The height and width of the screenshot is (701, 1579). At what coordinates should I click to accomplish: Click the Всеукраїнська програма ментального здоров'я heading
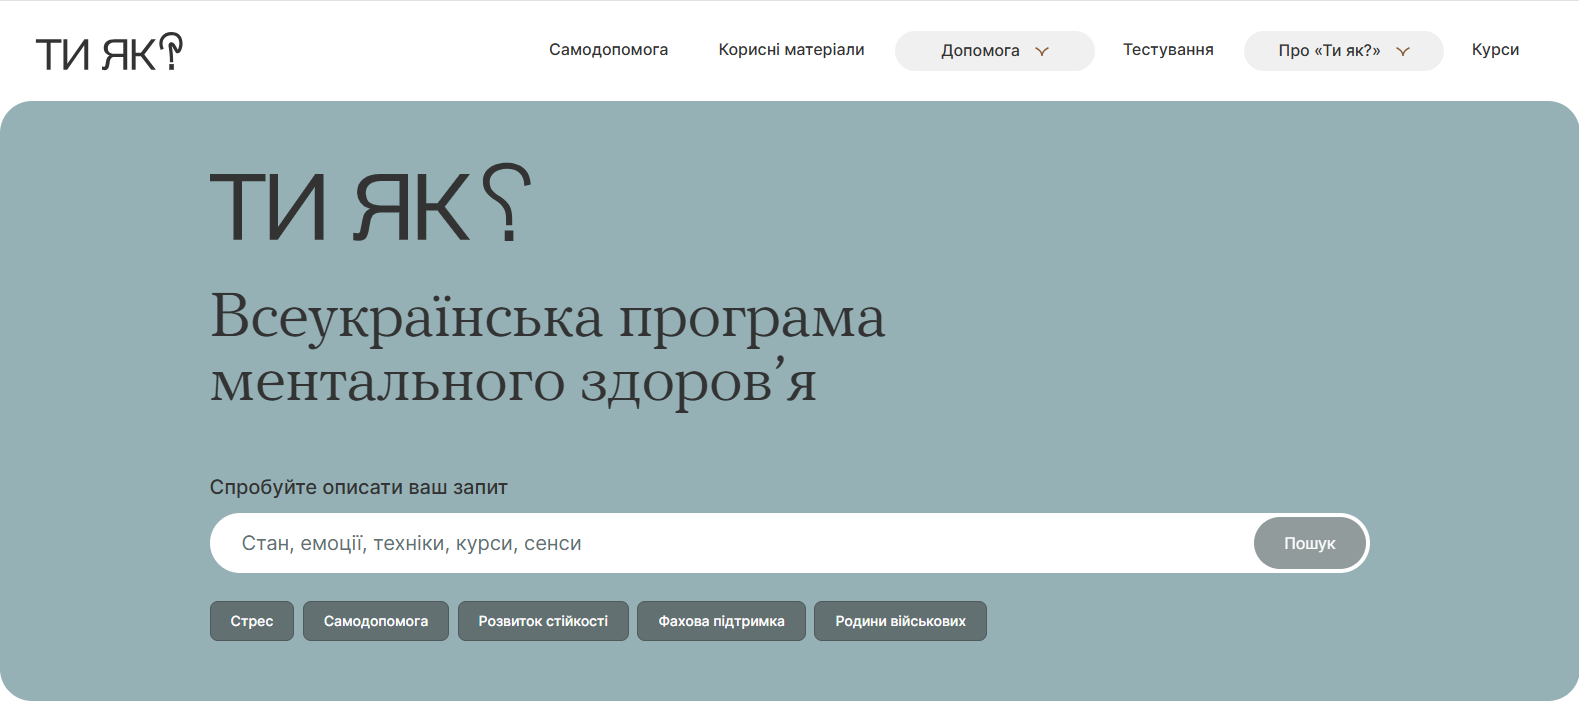coord(547,348)
